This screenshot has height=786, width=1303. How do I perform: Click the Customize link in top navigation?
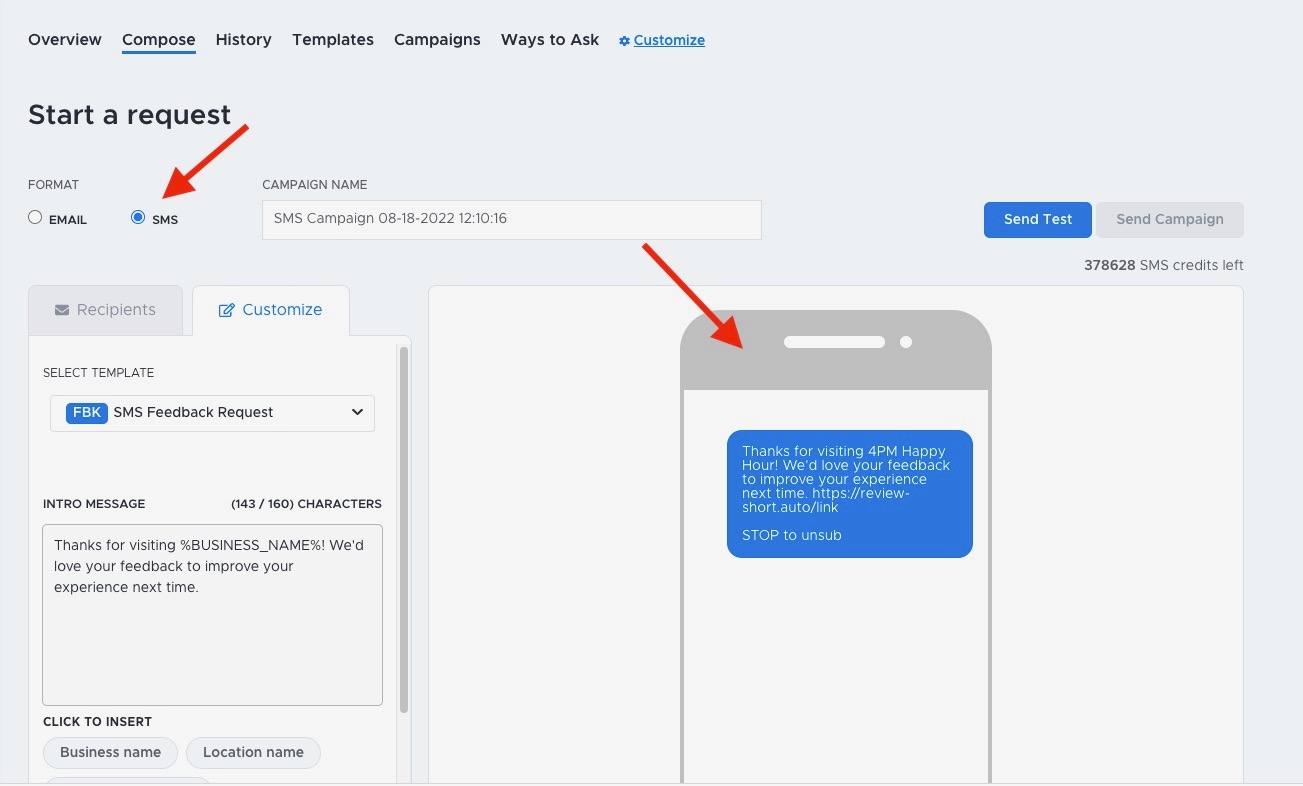coord(669,41)
